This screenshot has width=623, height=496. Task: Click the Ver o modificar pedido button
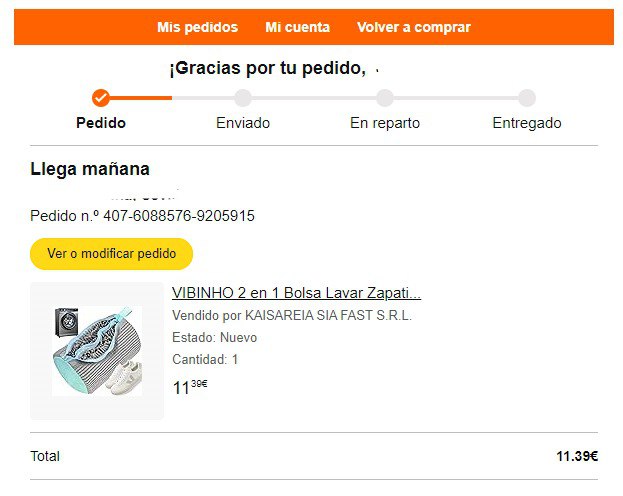[111, 254]
